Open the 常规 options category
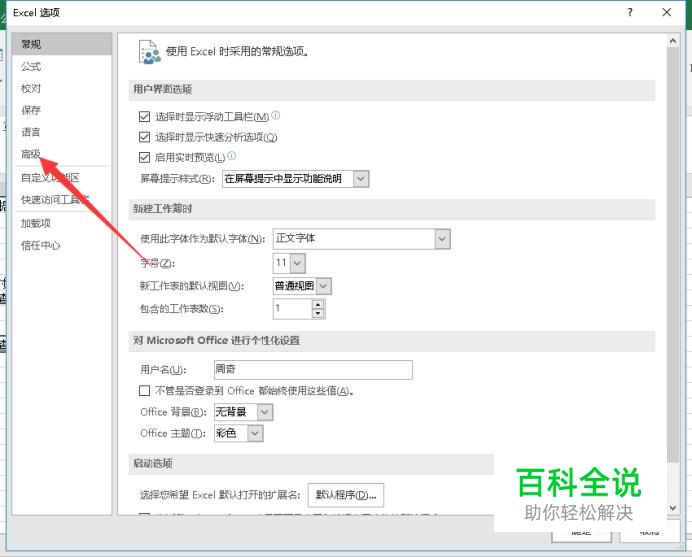 click(62, 44)
